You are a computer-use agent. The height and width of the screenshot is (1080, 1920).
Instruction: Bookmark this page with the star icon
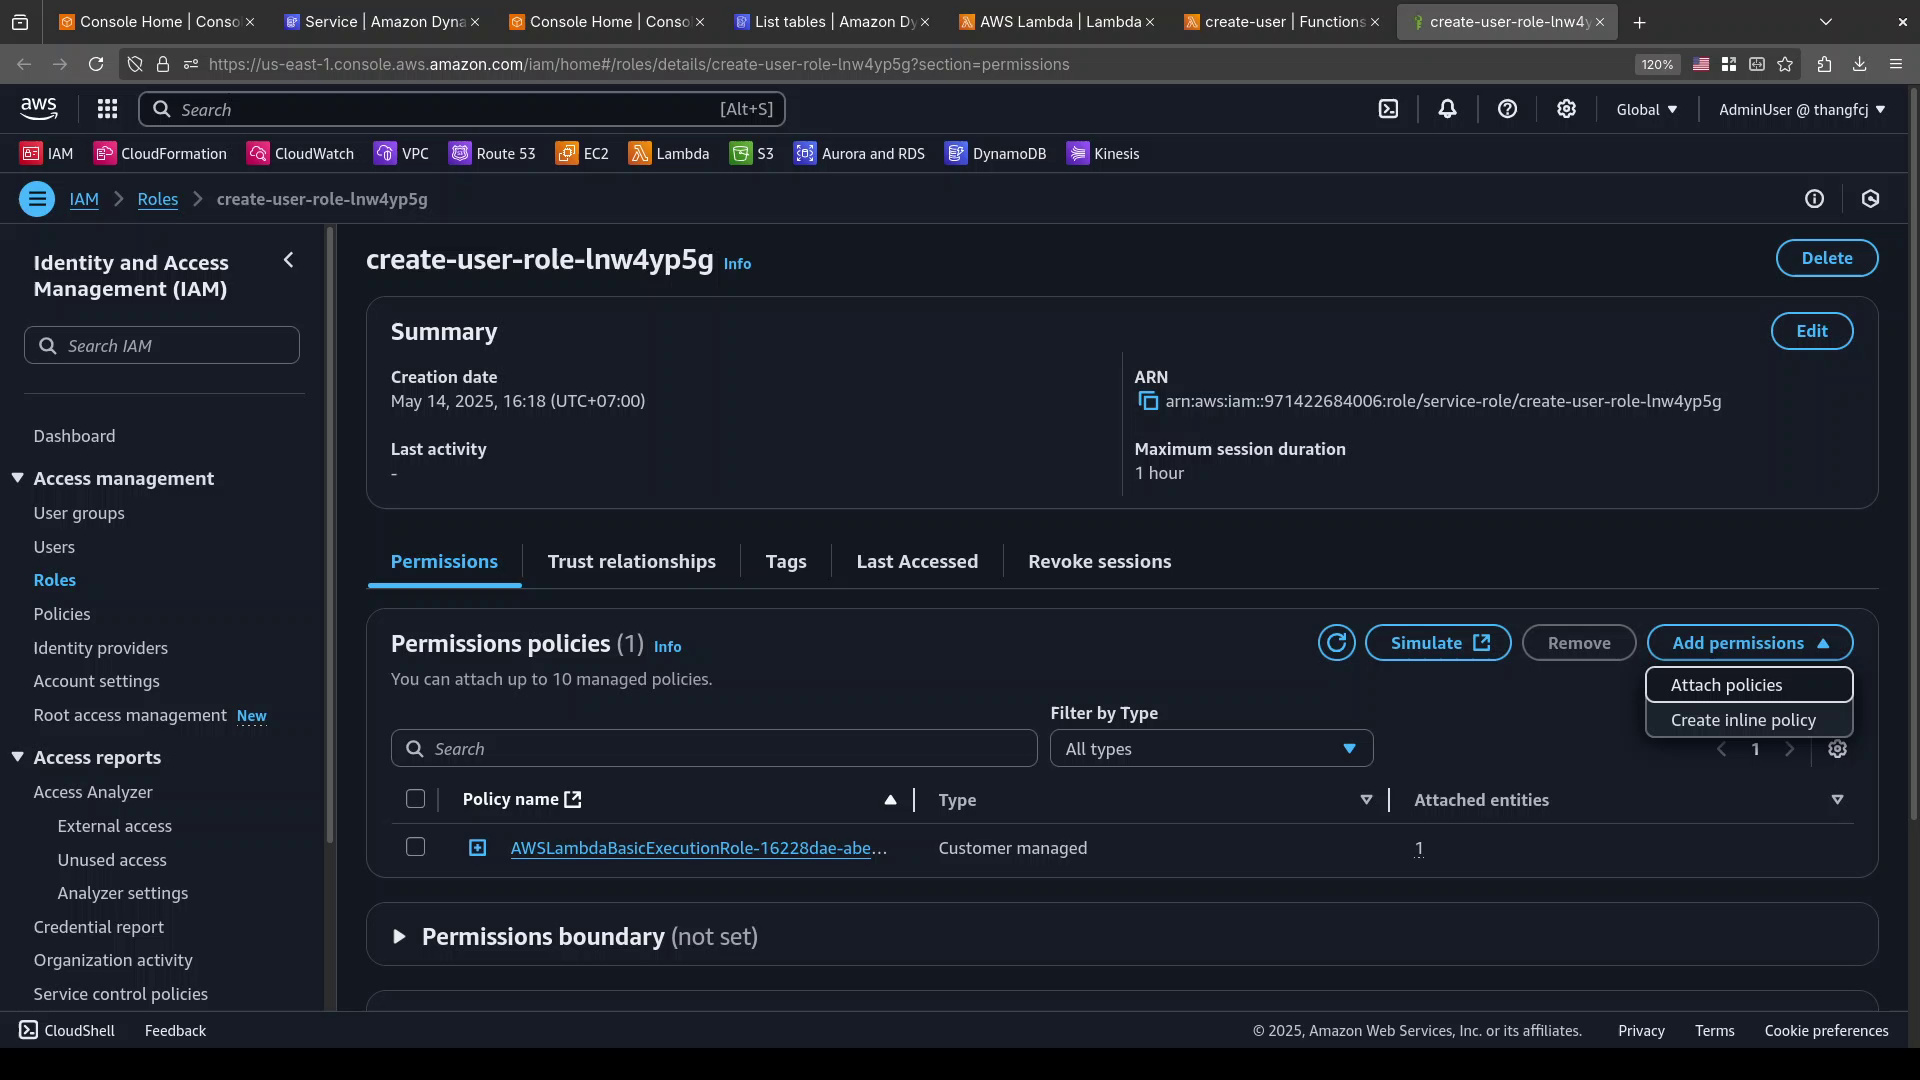(x=1786, y=64)
